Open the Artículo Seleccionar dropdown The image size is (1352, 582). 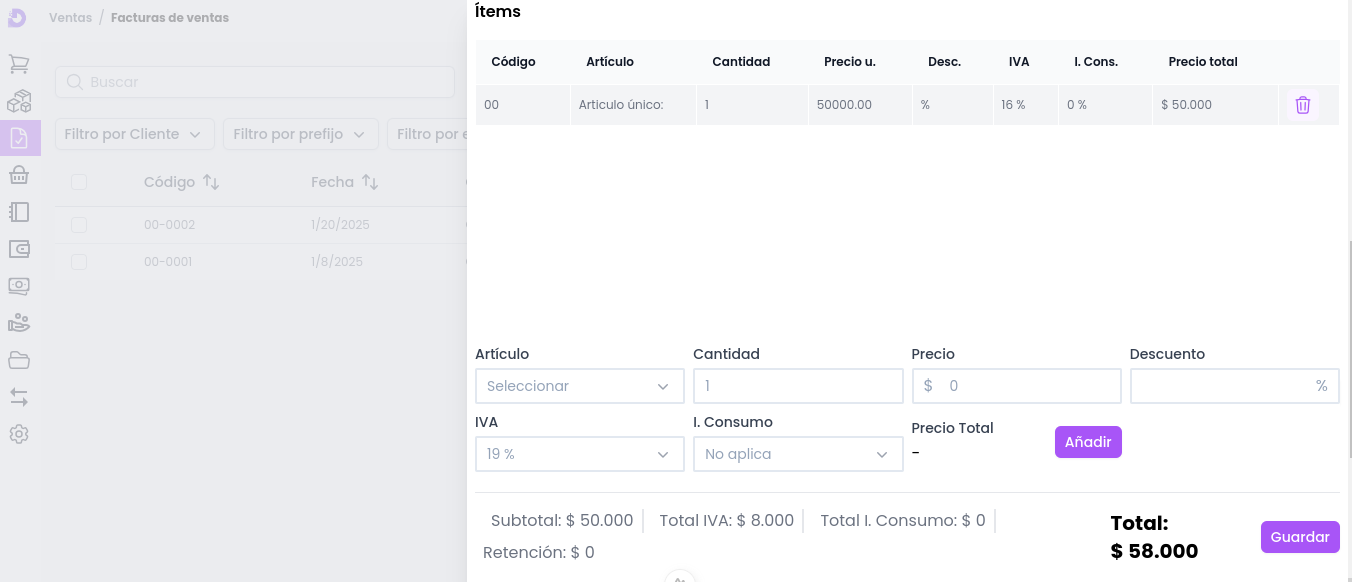coord(579,386)
